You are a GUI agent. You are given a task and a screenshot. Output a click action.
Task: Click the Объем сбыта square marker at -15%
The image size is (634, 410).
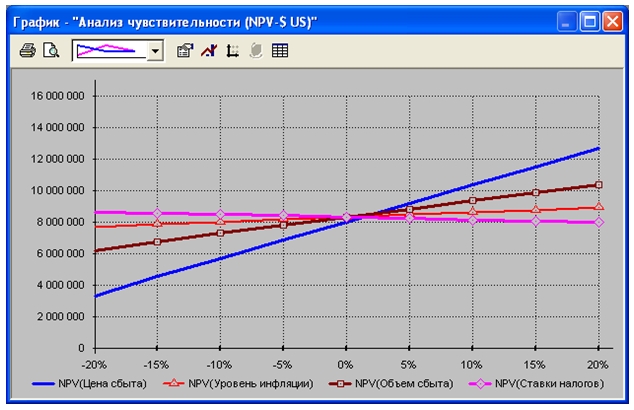pos(158,242)
